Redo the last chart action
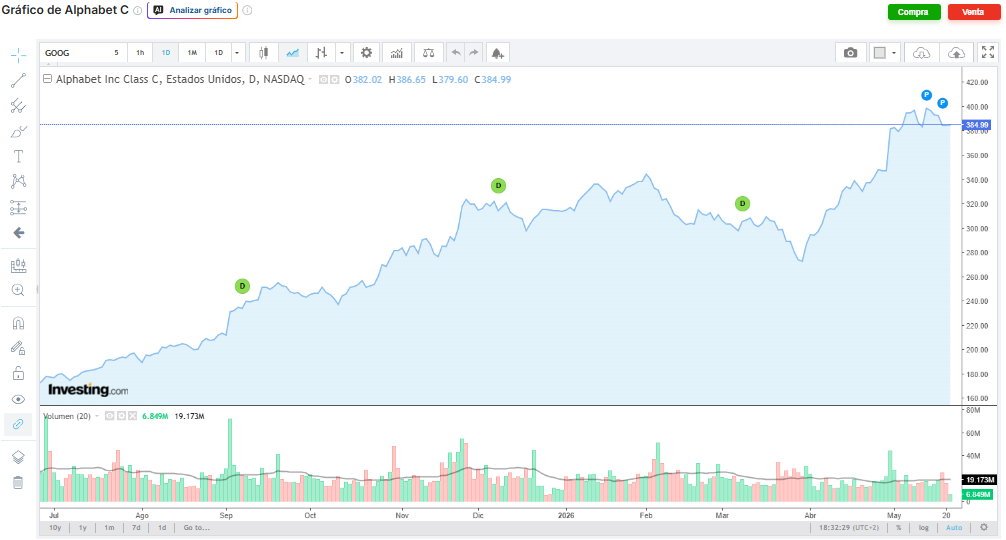 click(x=473, y=53)
